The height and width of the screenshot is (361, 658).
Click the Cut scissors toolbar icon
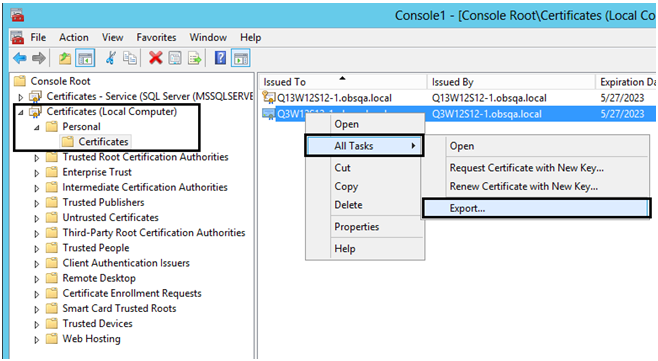click(111, 58)
